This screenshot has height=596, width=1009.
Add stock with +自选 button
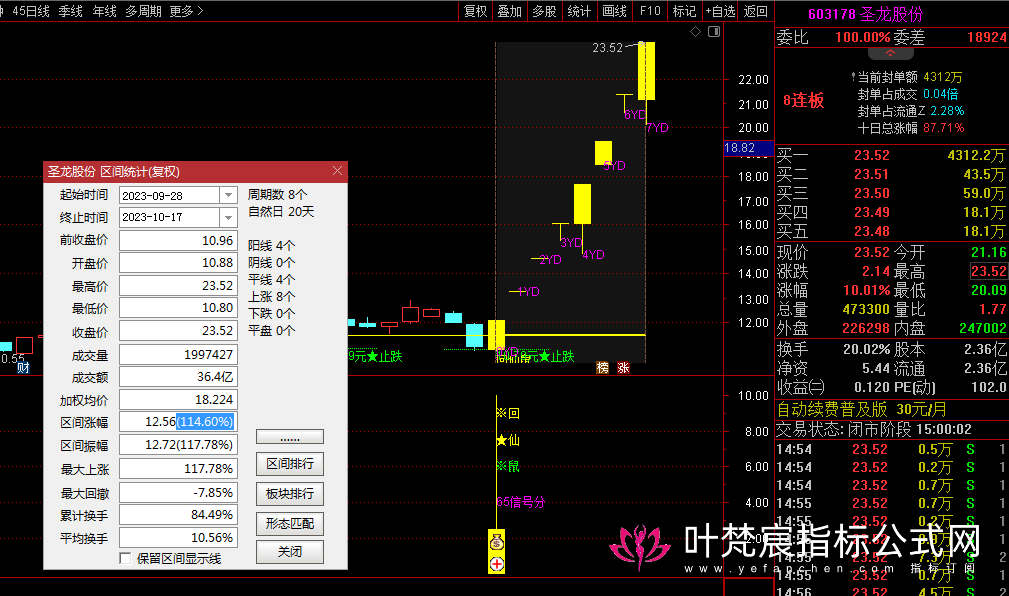point(720,11)
